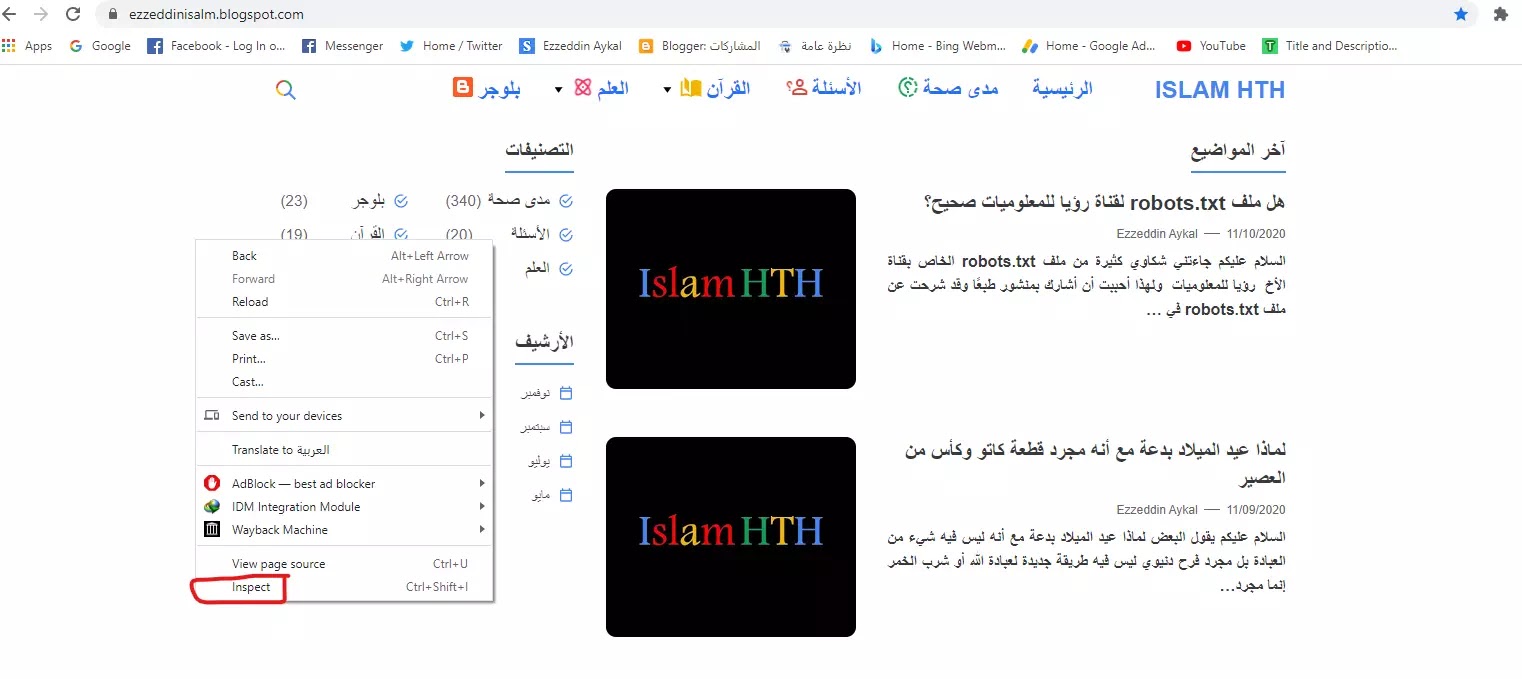Open the لماذا عيد الميلاد بدعة post title

point(1094,465)
